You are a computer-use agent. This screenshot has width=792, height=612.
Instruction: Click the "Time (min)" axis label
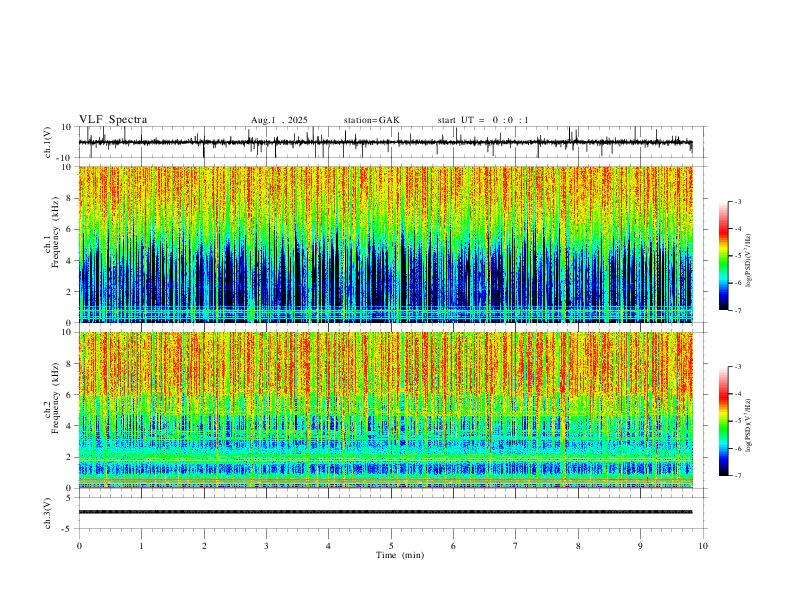400,555
